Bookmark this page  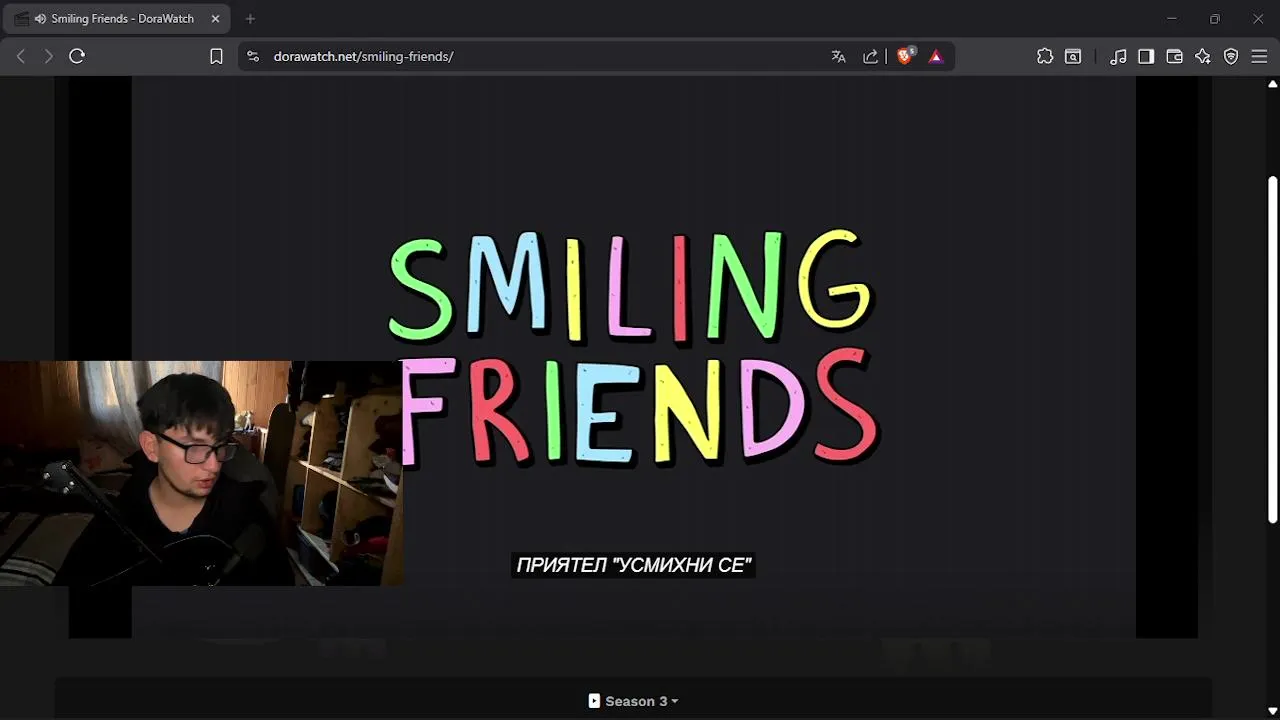pos(216,57)
